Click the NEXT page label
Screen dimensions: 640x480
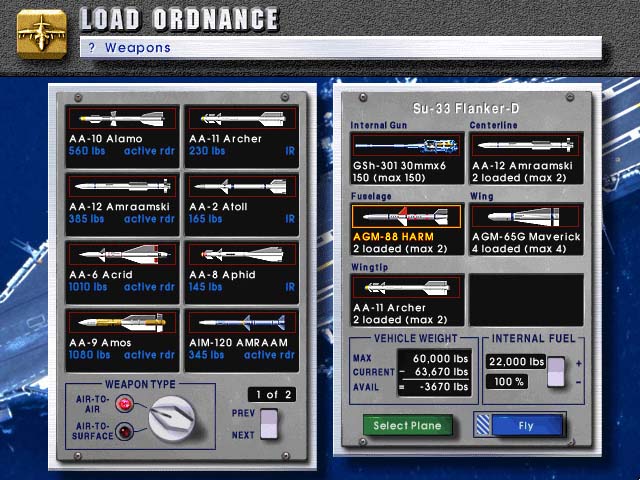pyautogui.click(x=243, y=435)
